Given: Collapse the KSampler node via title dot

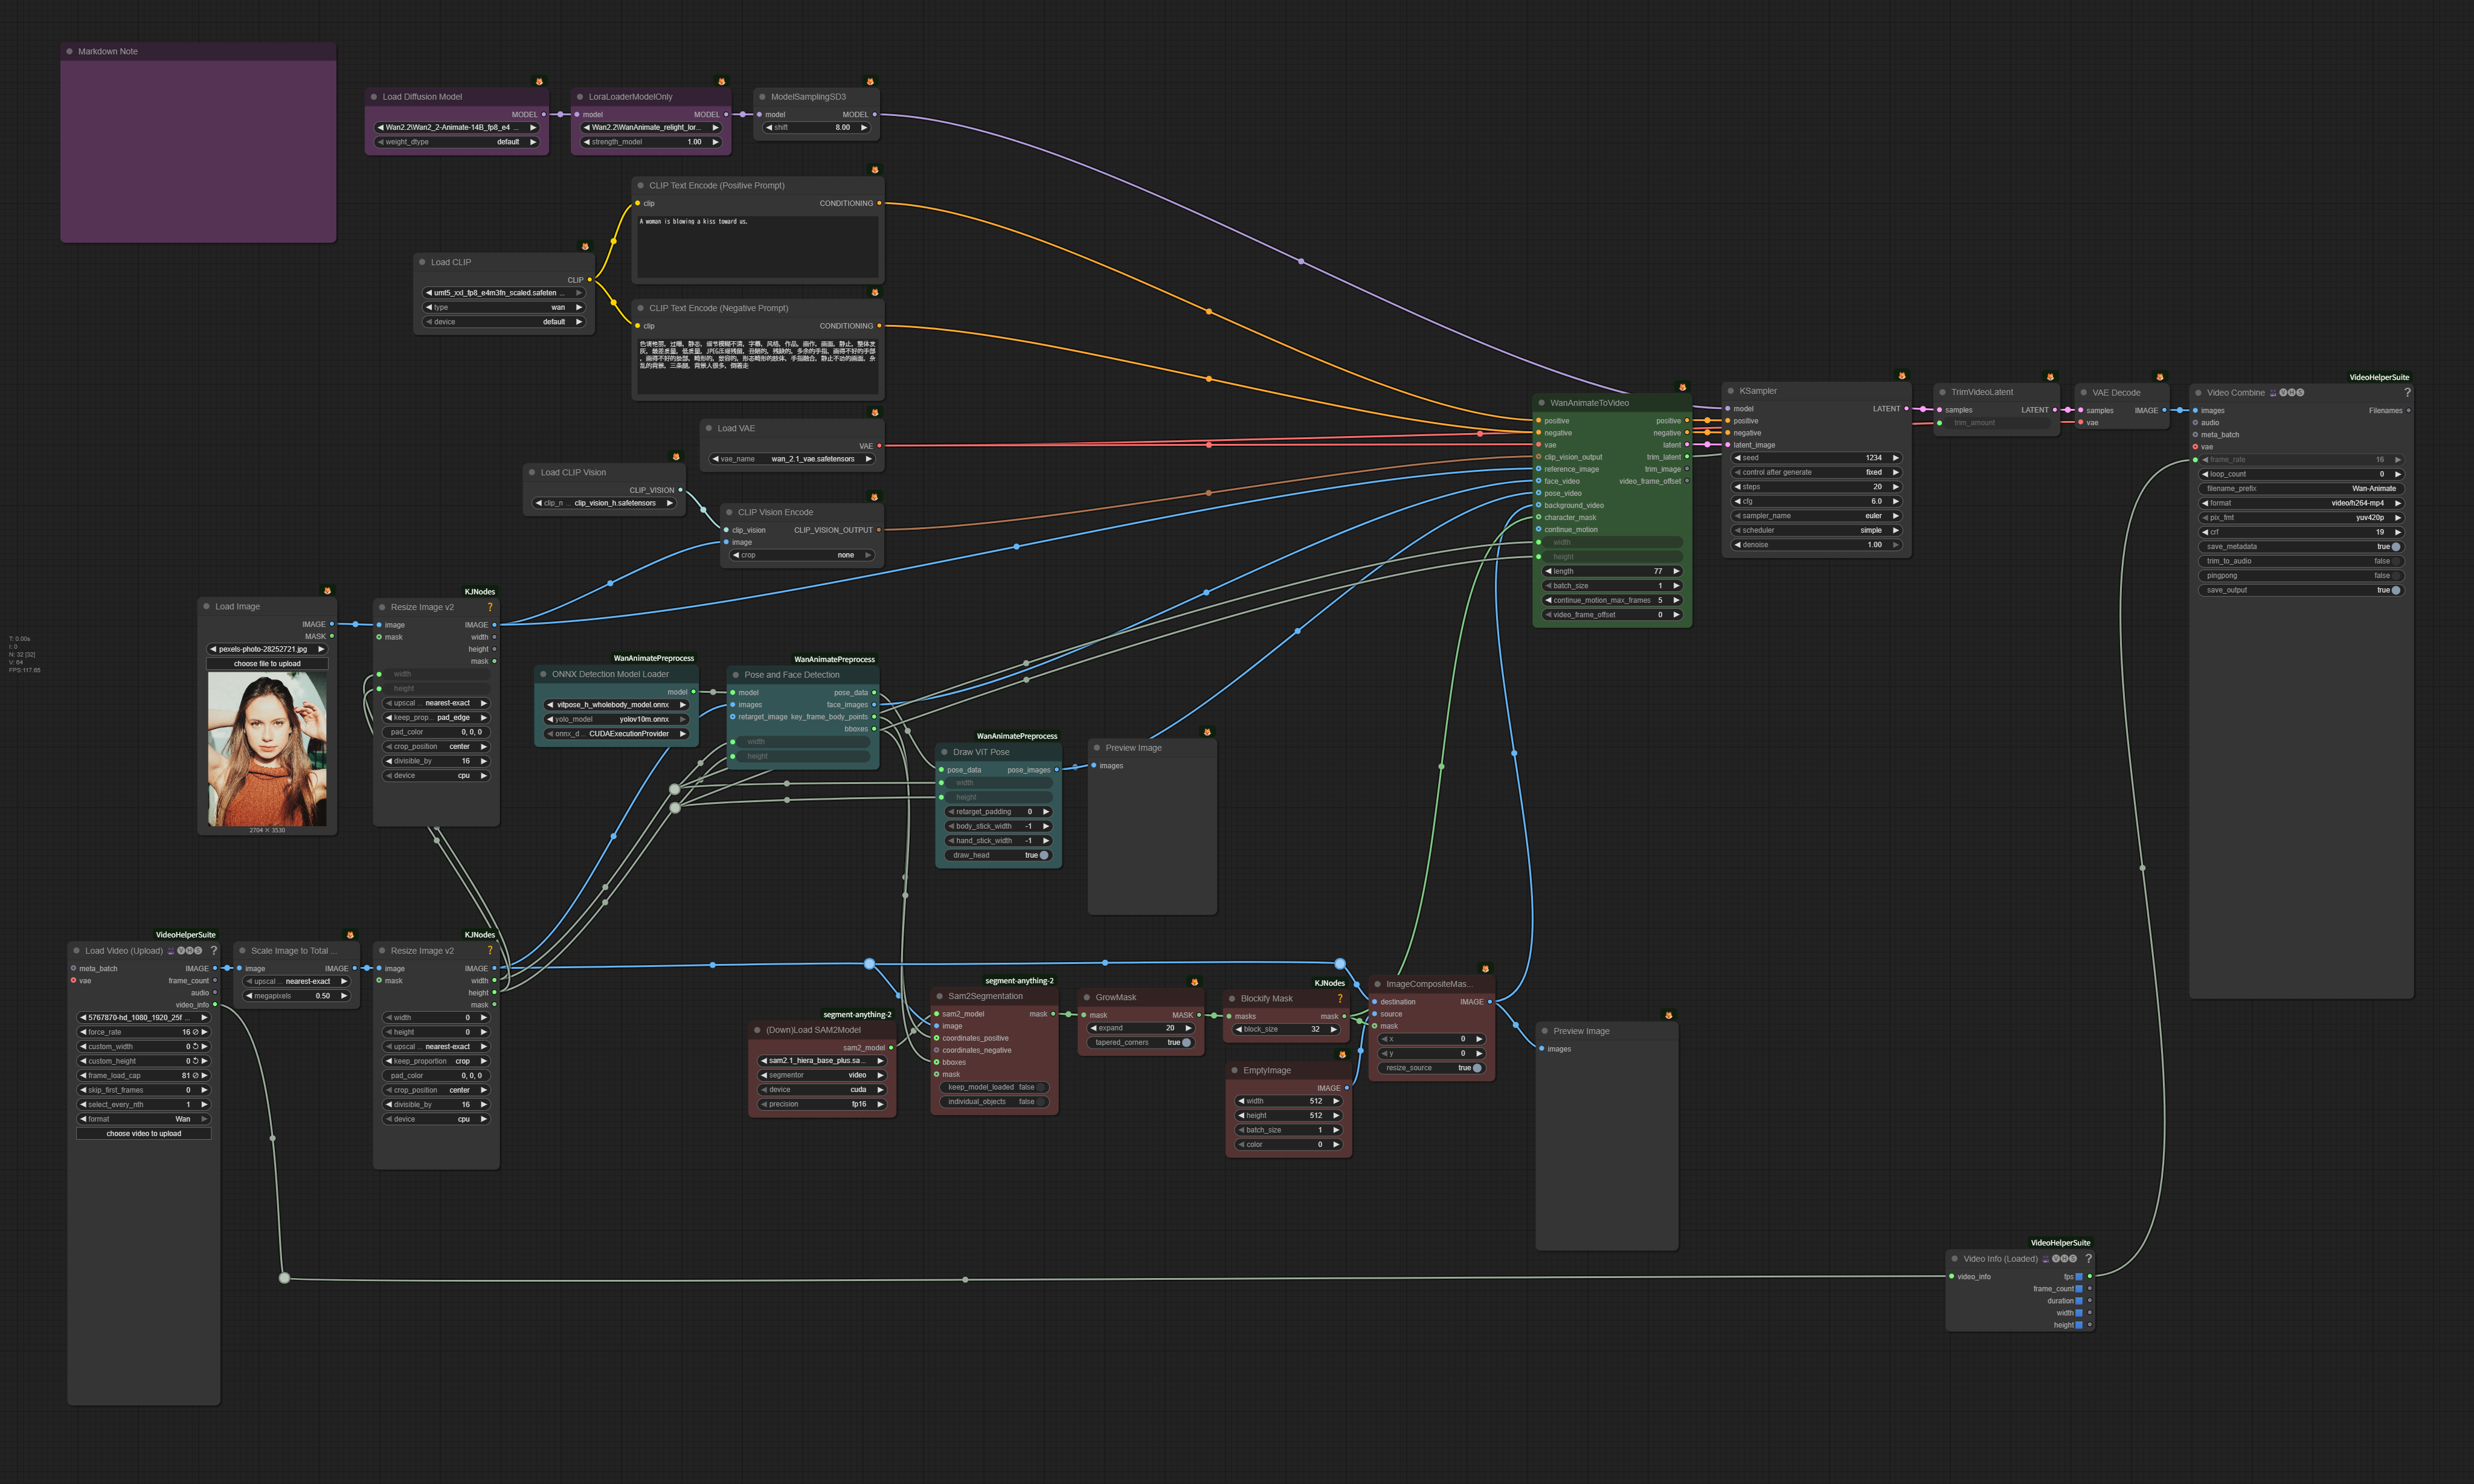Looking at the screenshot, I should pyautogui.click(x=1730, y=391).
